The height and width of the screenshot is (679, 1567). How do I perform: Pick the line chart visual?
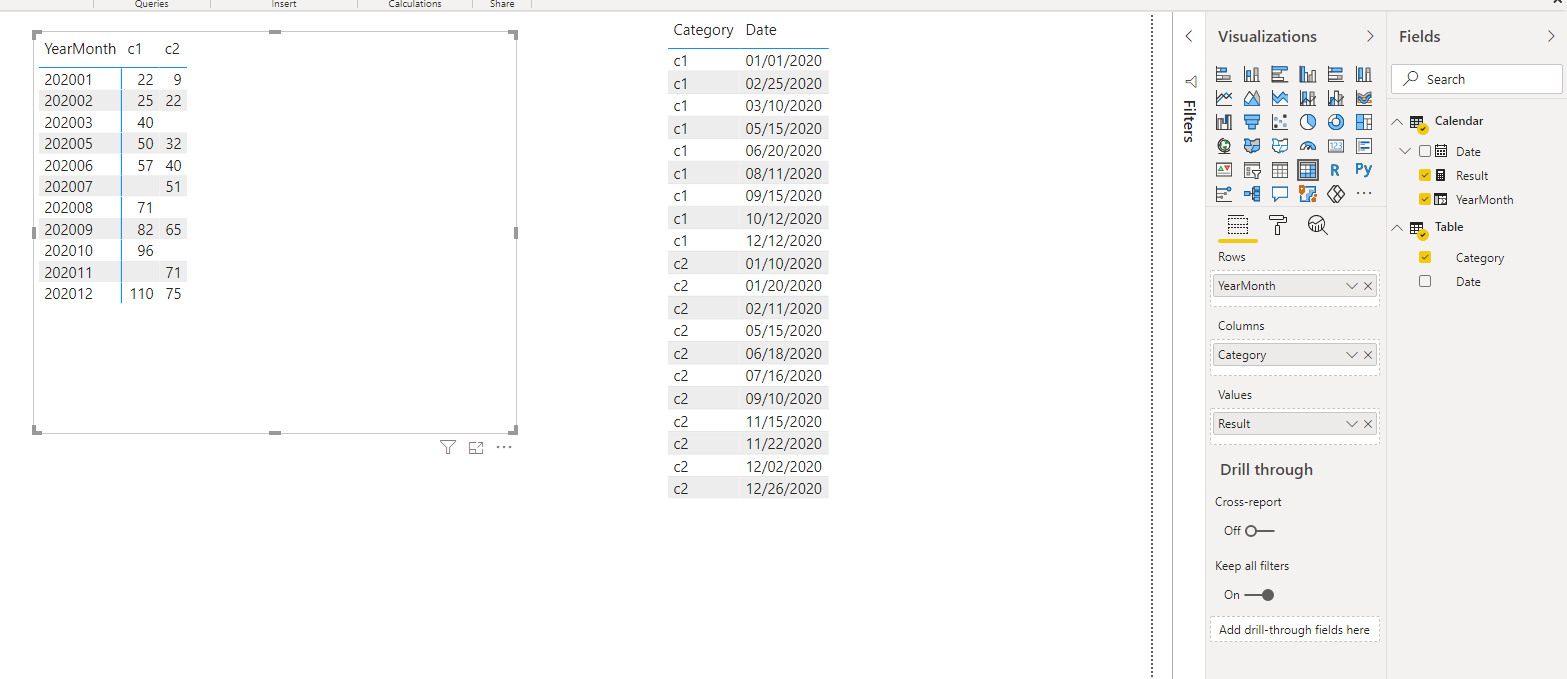point(1224,98)
